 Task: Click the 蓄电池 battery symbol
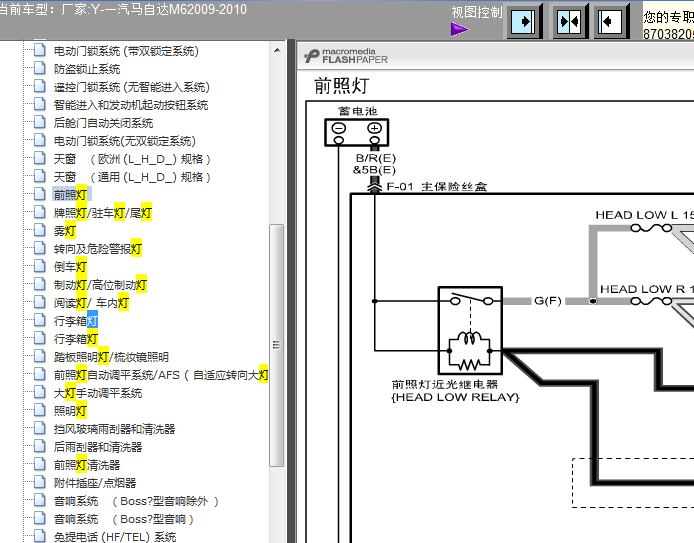(356, 132)
